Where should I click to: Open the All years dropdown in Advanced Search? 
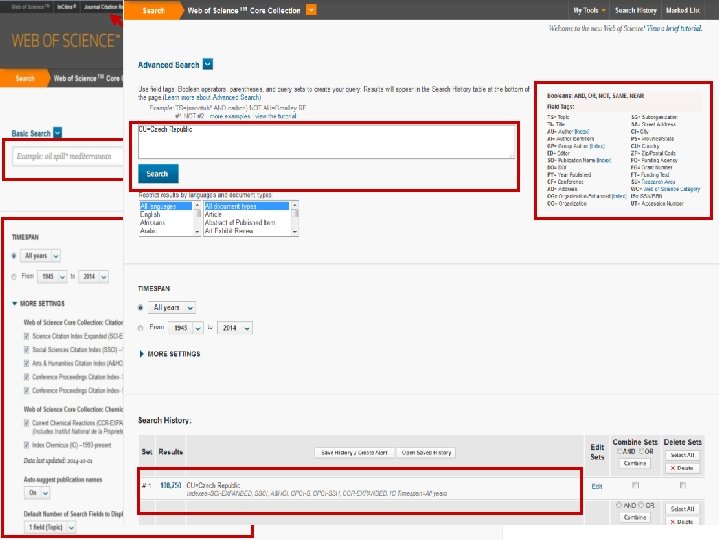(x=171, y=307)
